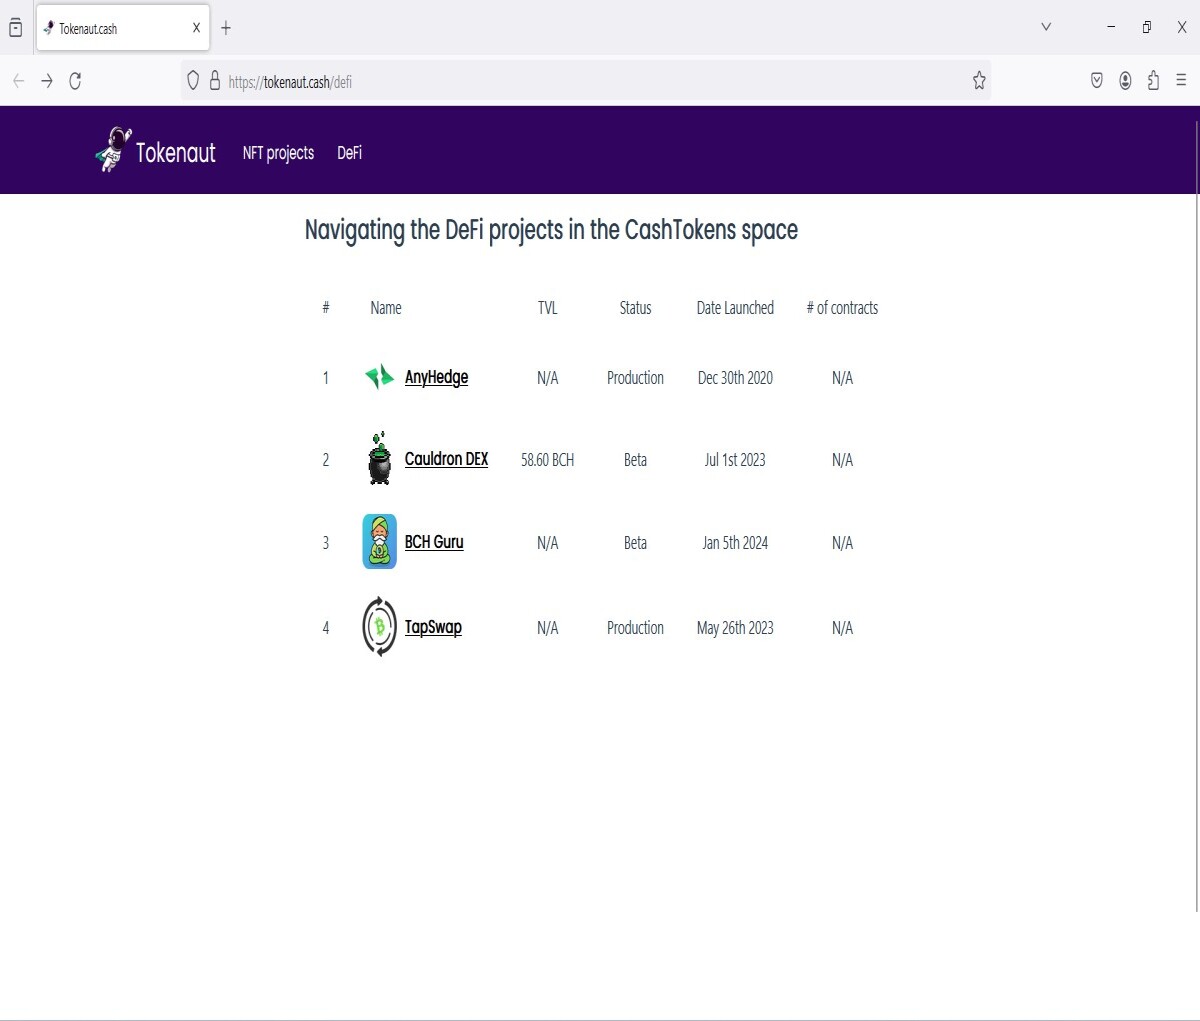Open the Cauldron DEX project link
1200x1021 pixels.
[446, 459]
